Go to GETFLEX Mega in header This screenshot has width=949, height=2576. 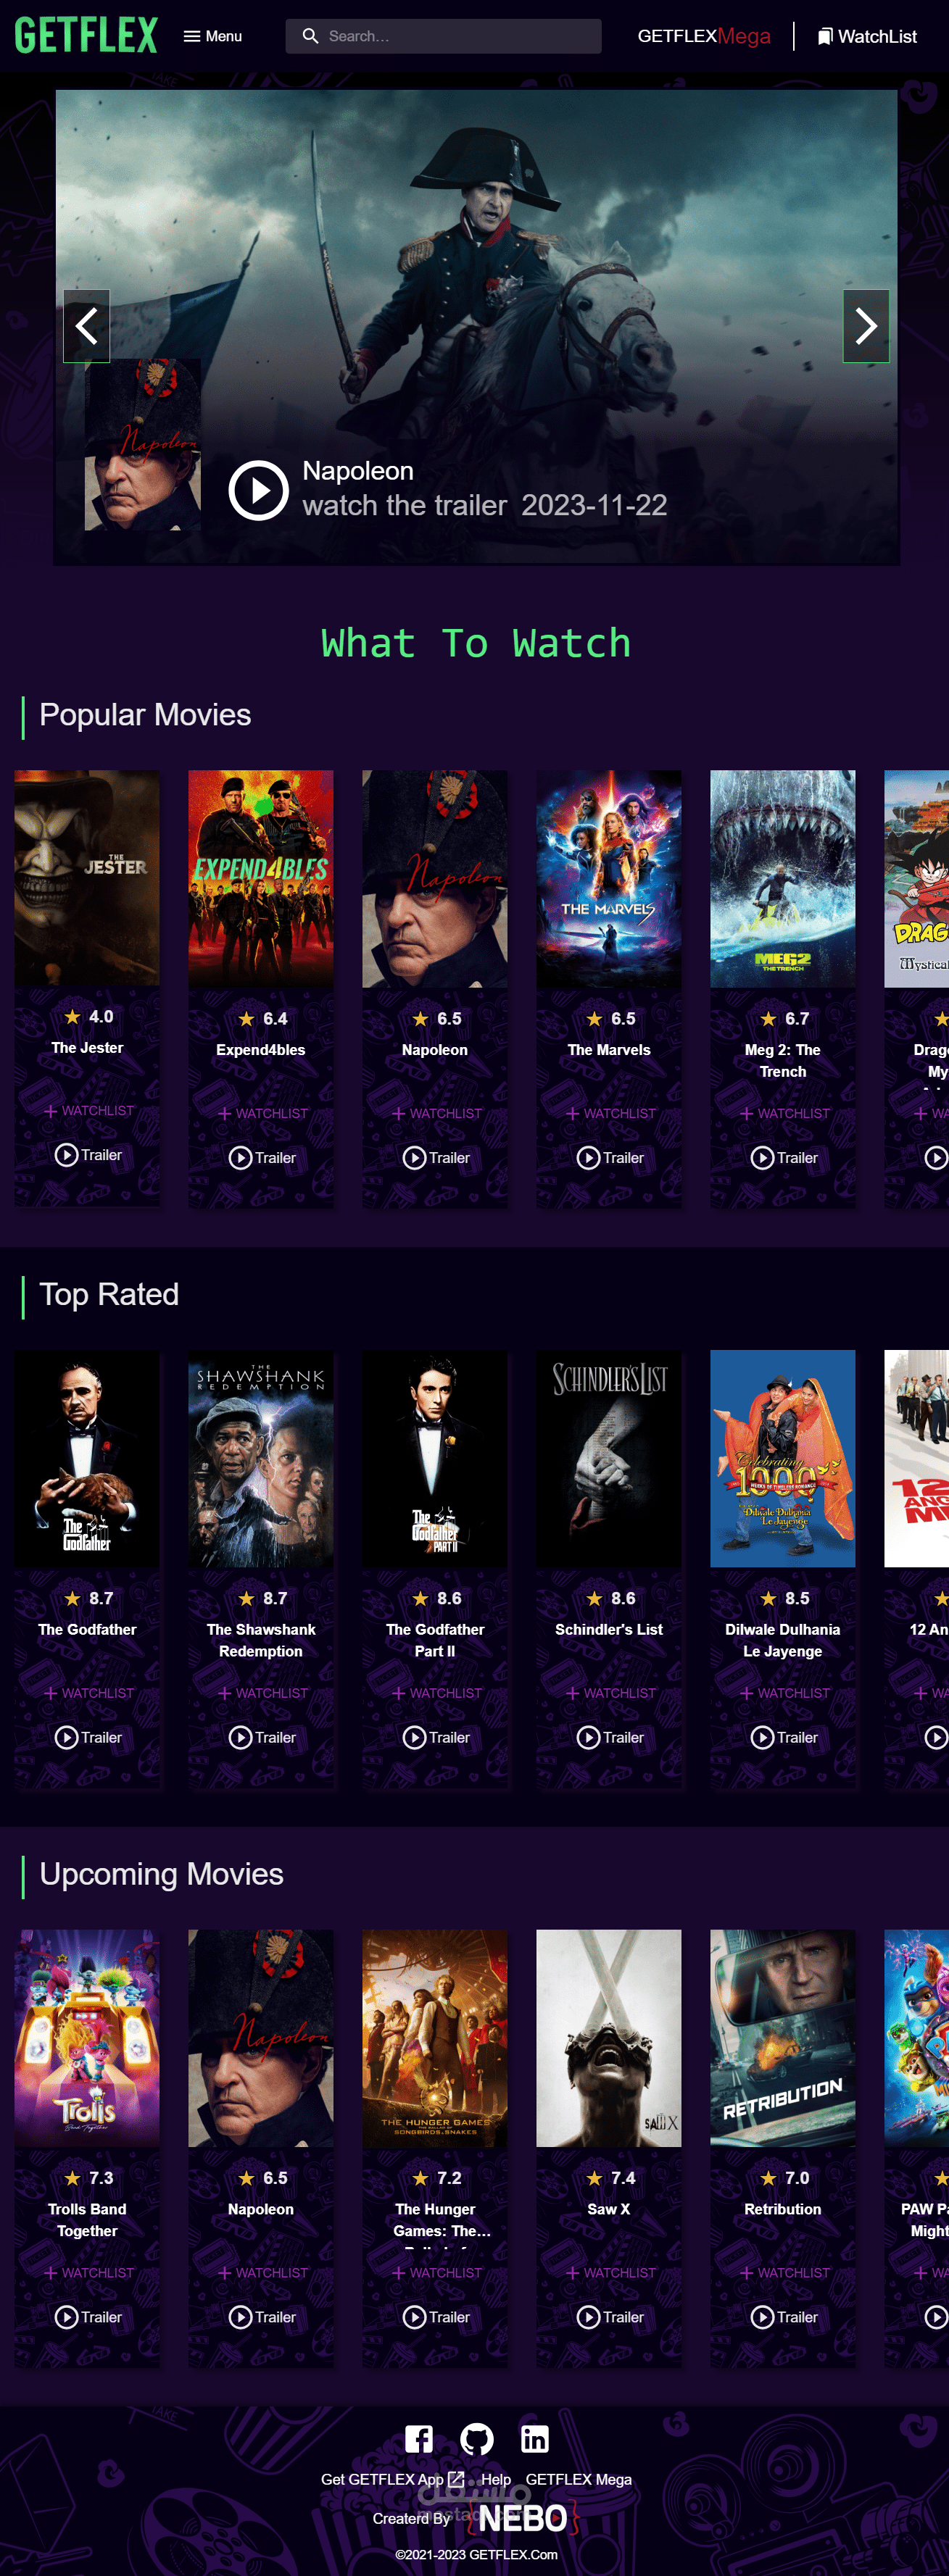point(704,36)
